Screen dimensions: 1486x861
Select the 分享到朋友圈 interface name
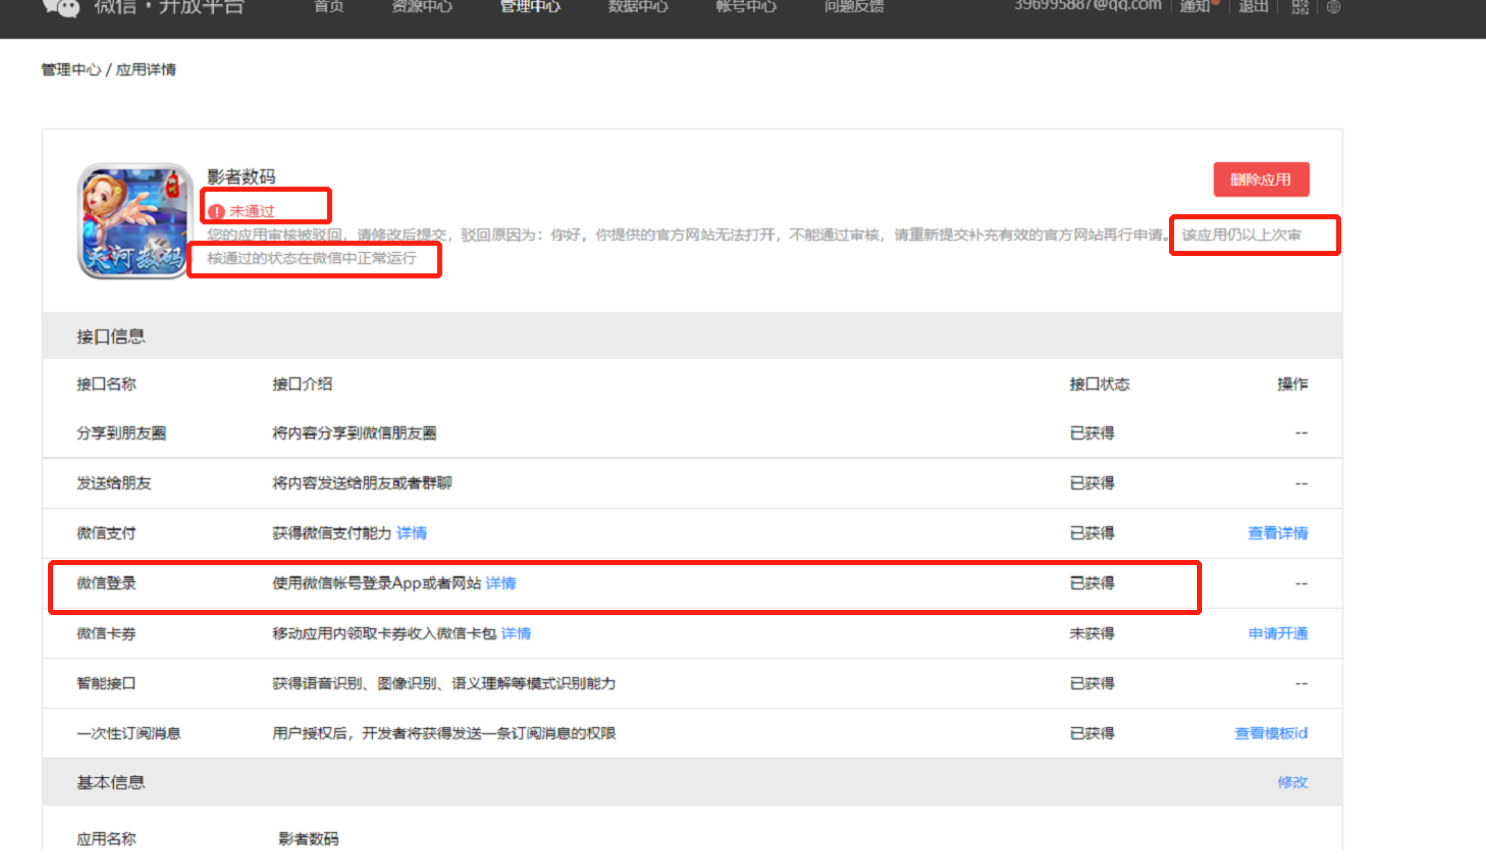pyautogui.click(x=121, y=433)
